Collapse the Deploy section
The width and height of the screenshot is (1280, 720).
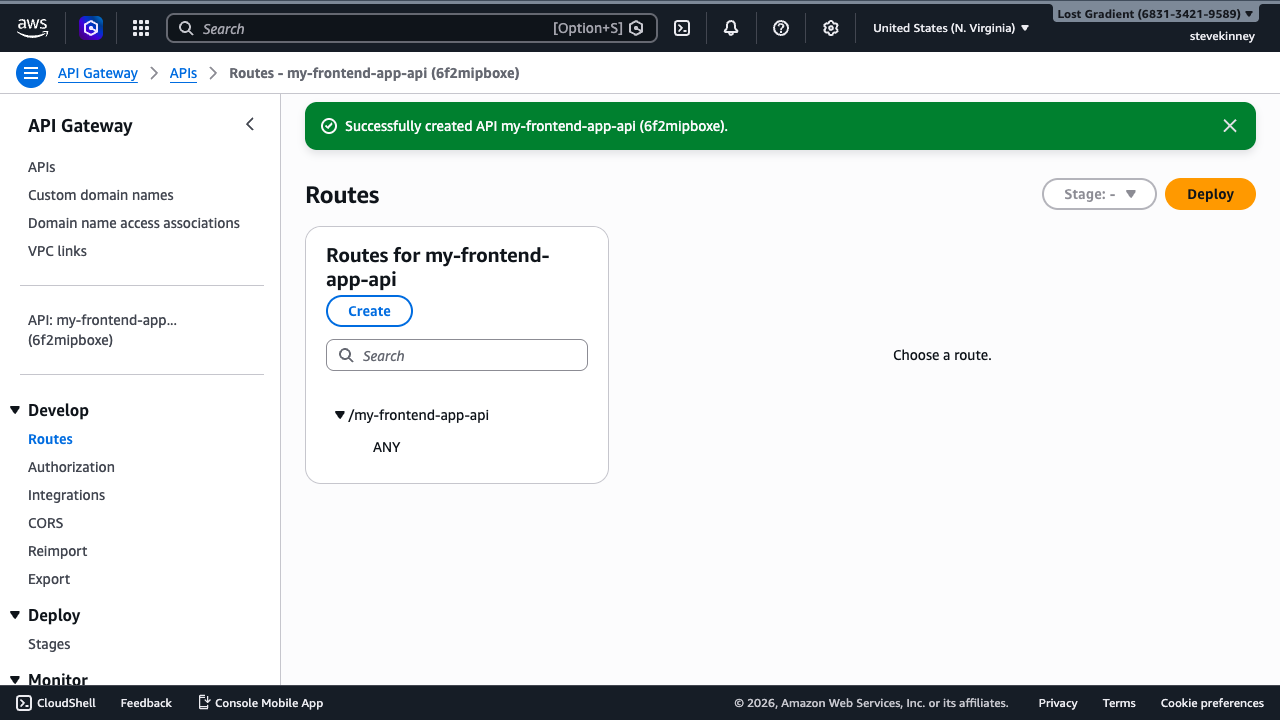tap(15, 615)
